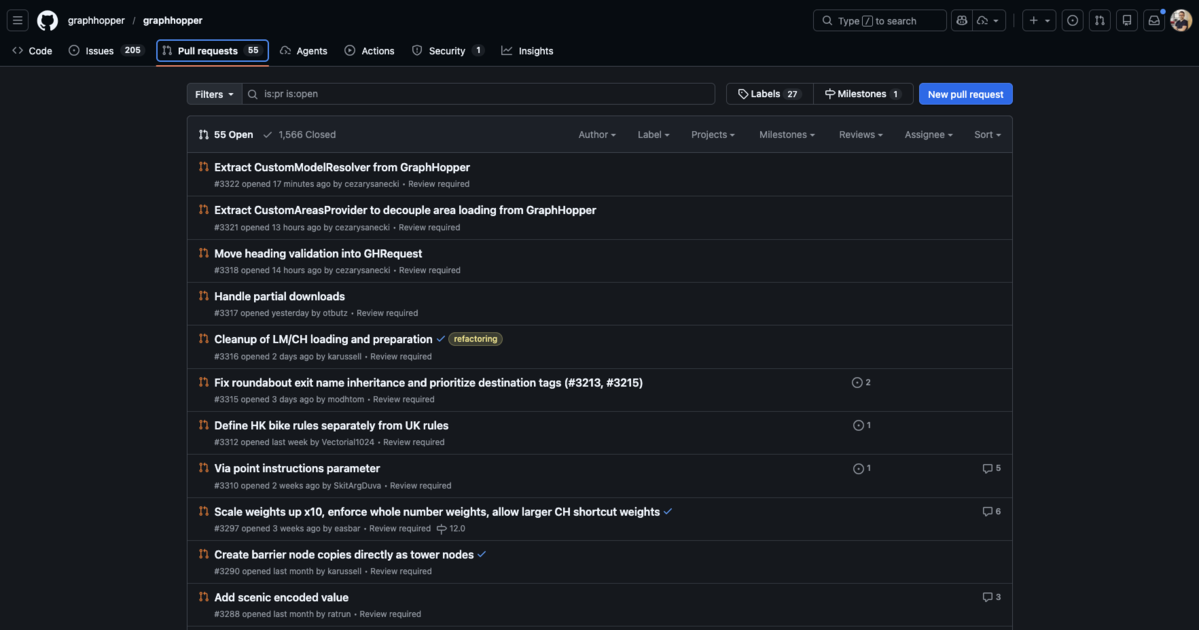Expand the Assignee filter dropdown
1199x630 pixels.
pyautogui.click(x=928, y=135)
